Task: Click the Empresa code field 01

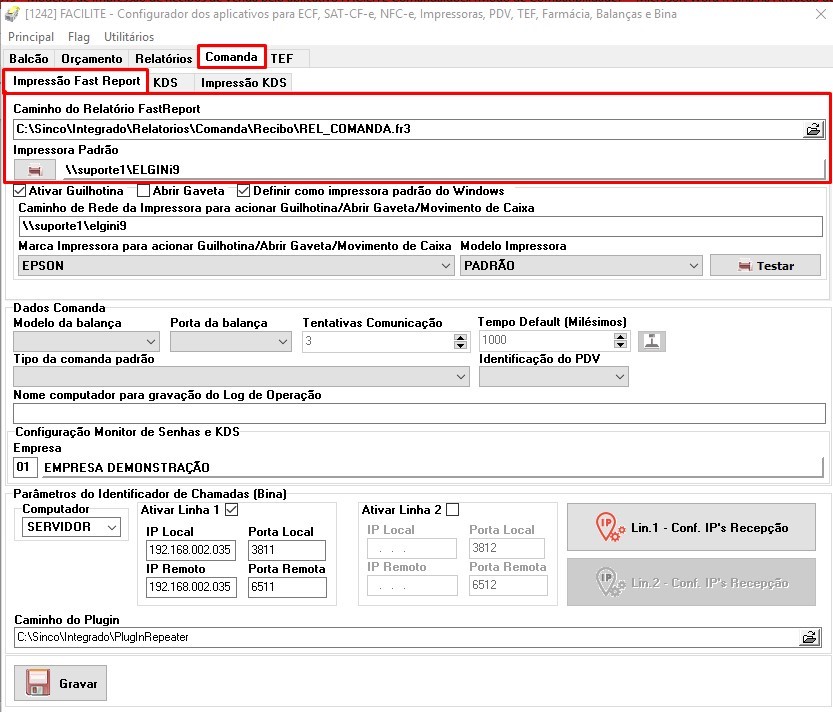Action: 25,468
